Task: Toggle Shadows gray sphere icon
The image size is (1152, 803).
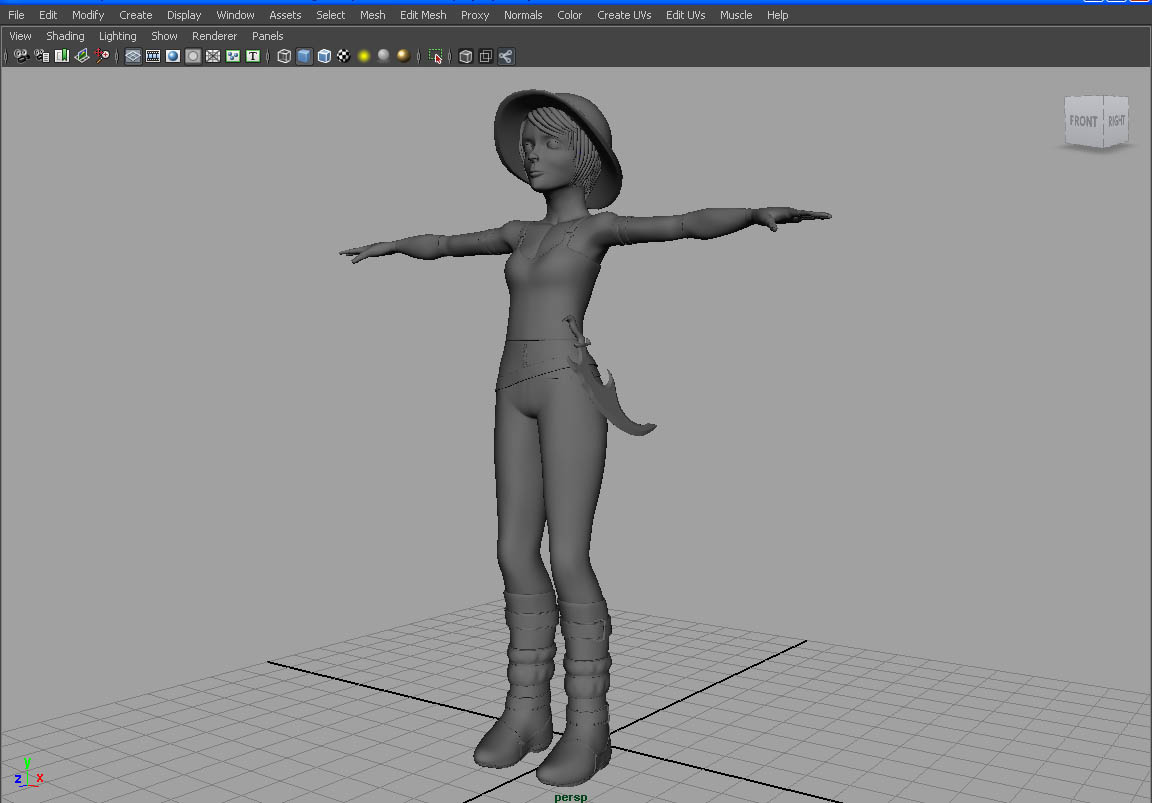Action: (x=384, y=57)
